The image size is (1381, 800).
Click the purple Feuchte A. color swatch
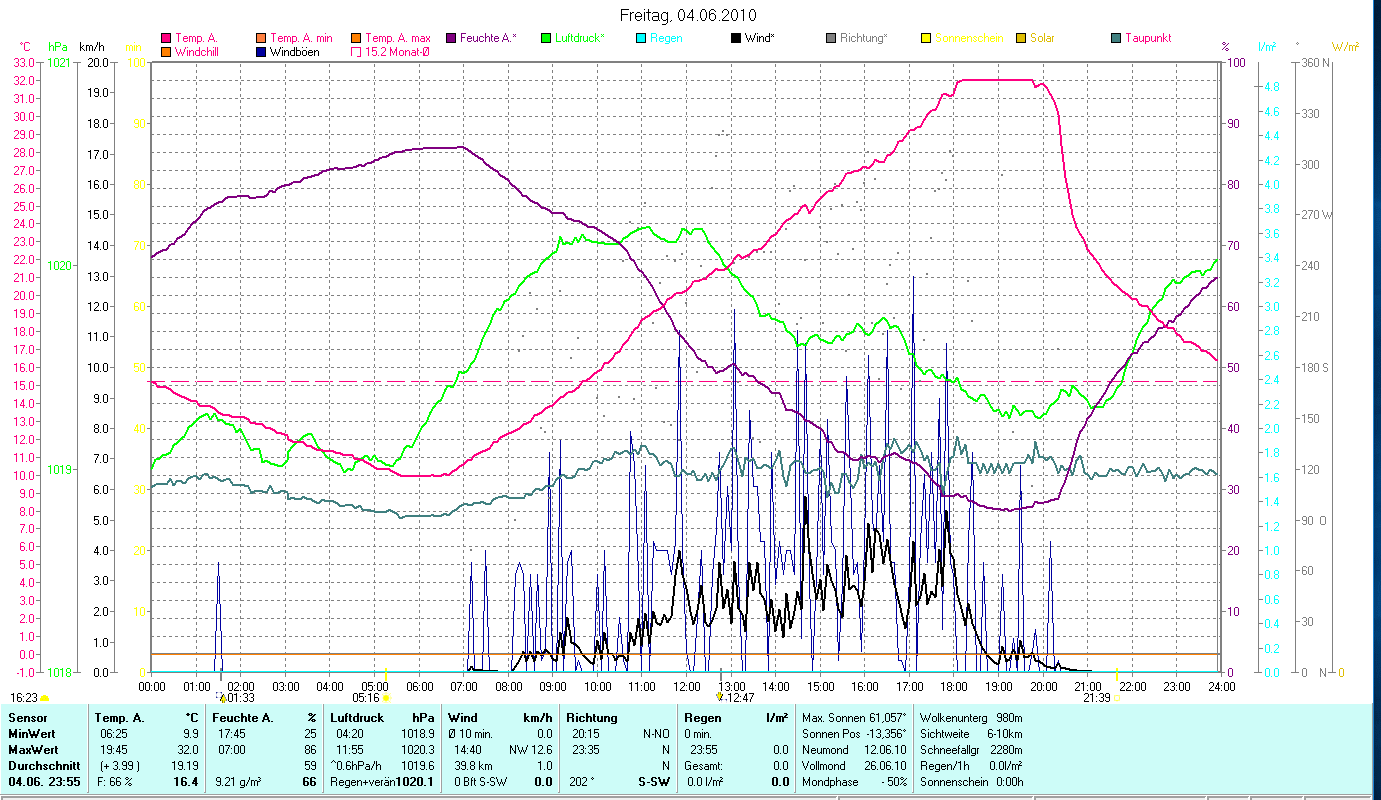pos(450,38)
